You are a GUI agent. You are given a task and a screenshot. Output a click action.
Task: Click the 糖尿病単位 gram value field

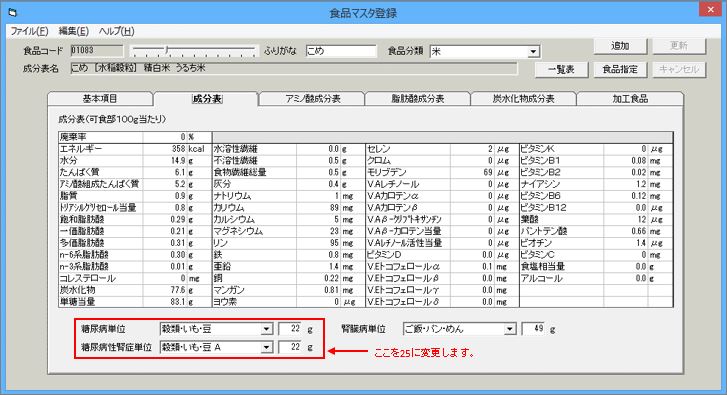click(290, 329)
